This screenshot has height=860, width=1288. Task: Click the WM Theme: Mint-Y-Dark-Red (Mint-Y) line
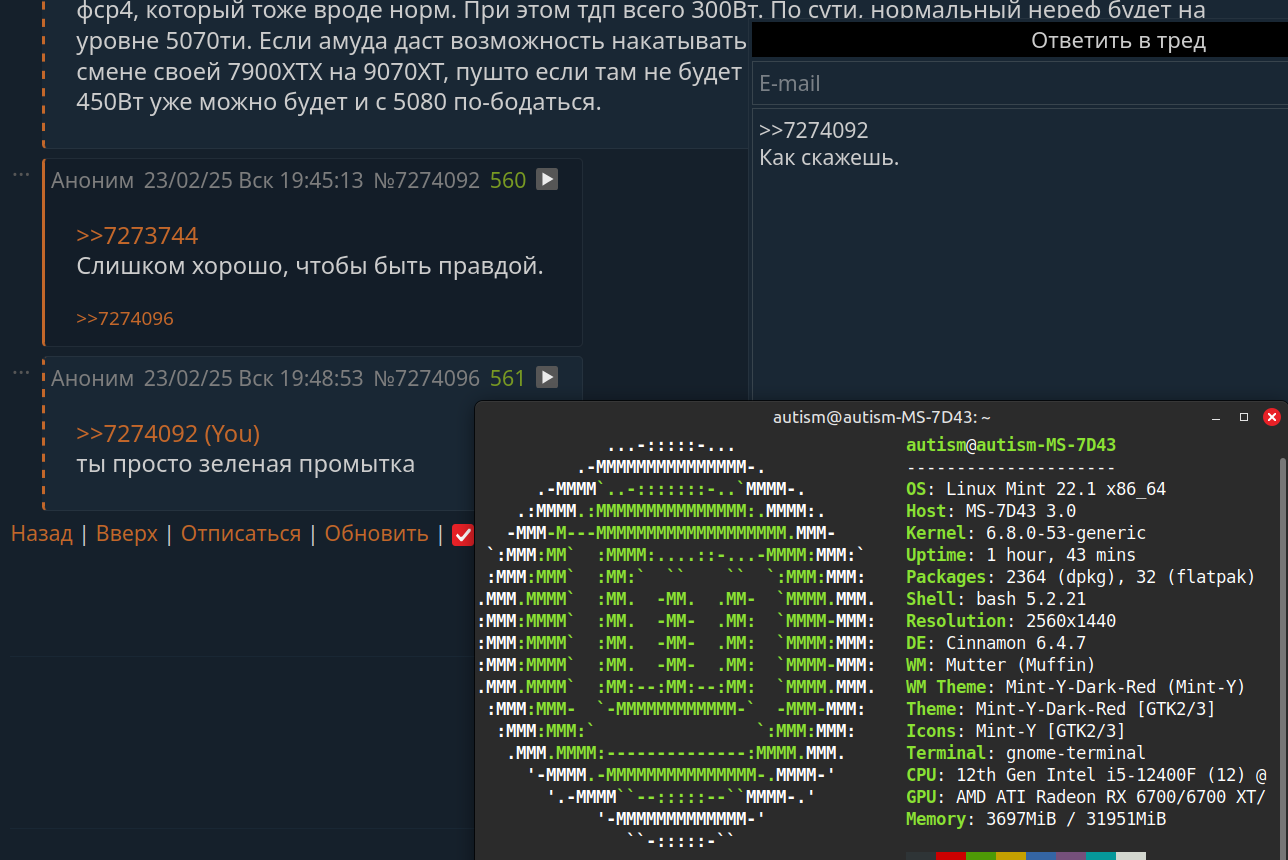click(1076, 687)
